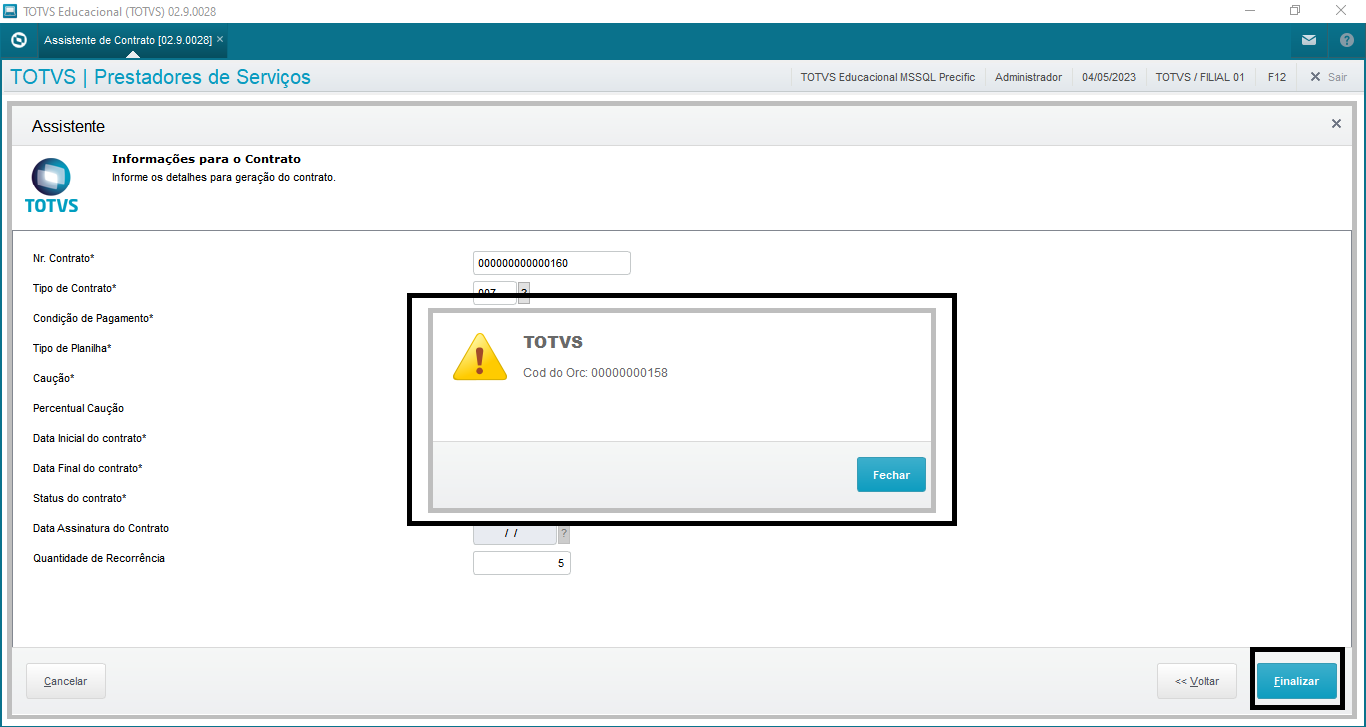The image size is (1366, 727).
Task: Click the Finalizar button
Action: [x=1297, y=681]
